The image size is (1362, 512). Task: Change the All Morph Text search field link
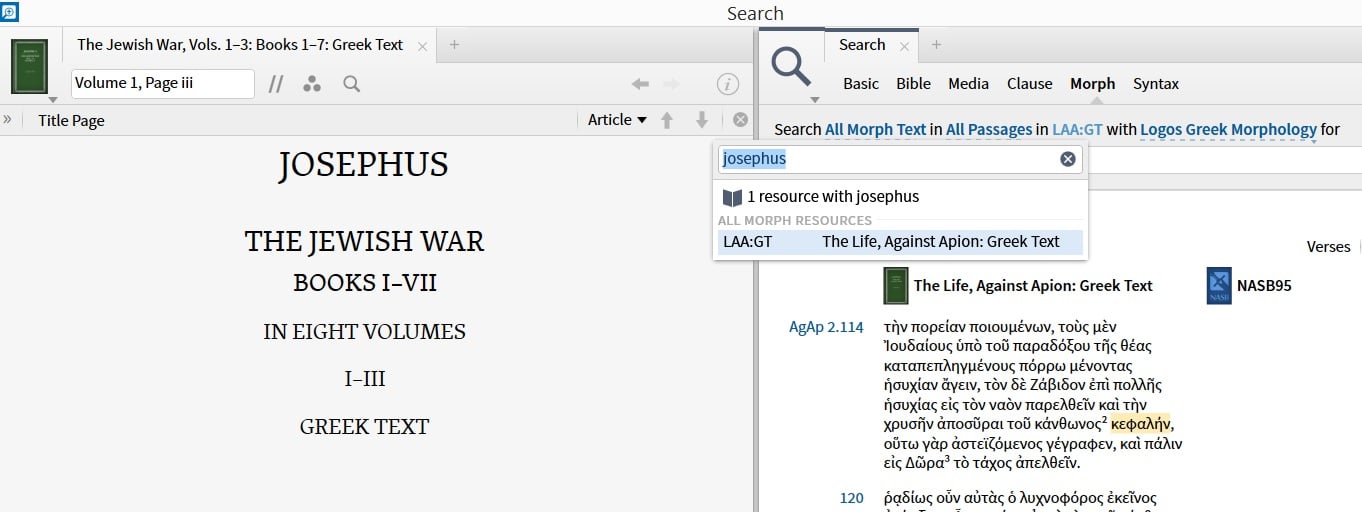tap(875, 129)
